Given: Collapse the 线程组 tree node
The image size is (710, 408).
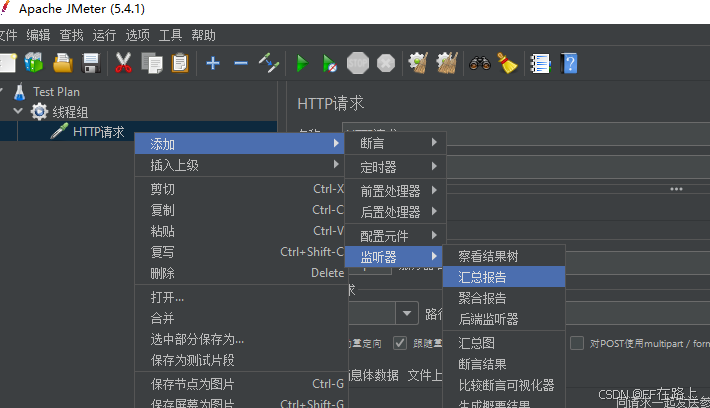Looking at the screenshot, I should 18,110.
